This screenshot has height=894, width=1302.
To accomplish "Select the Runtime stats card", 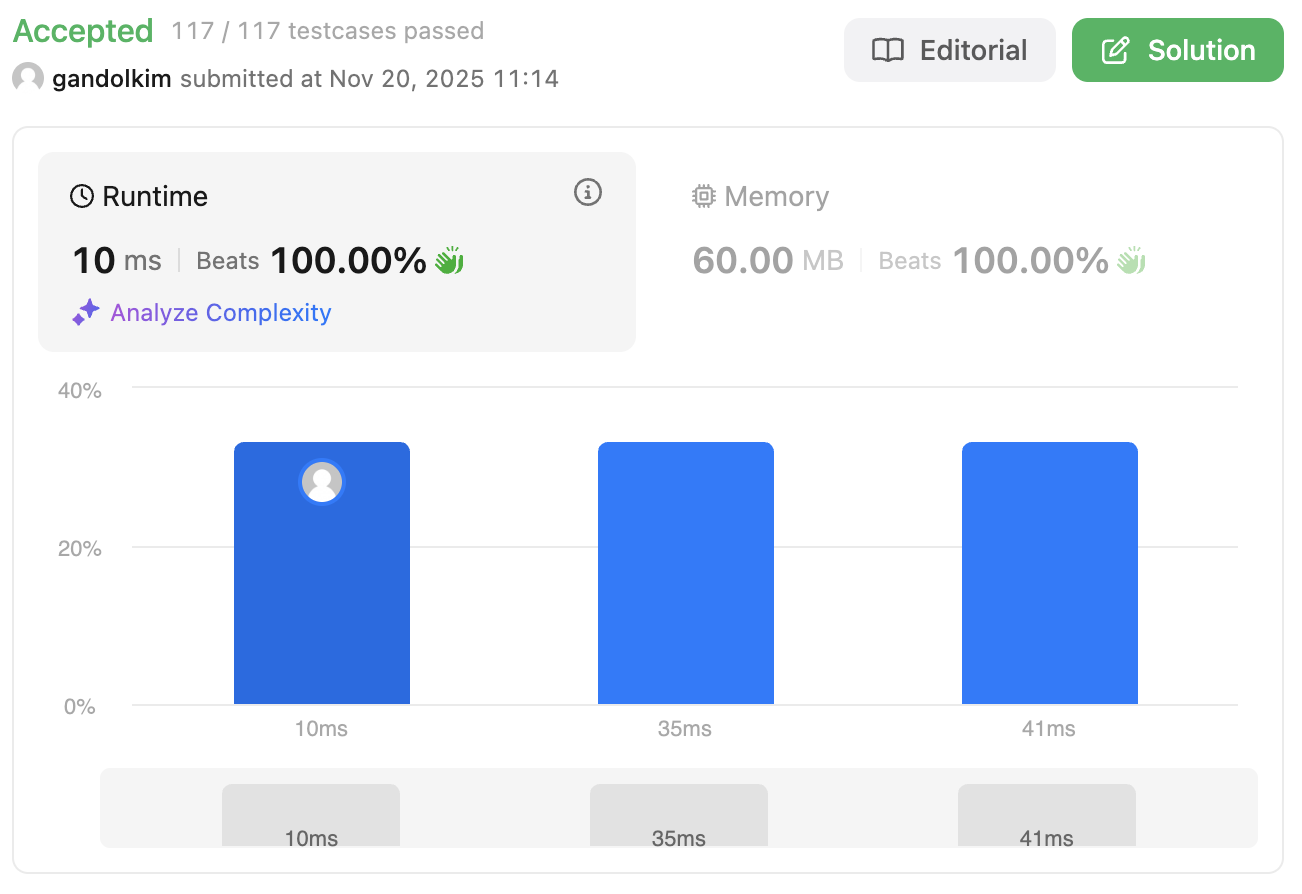I will [x=337, y=252].
